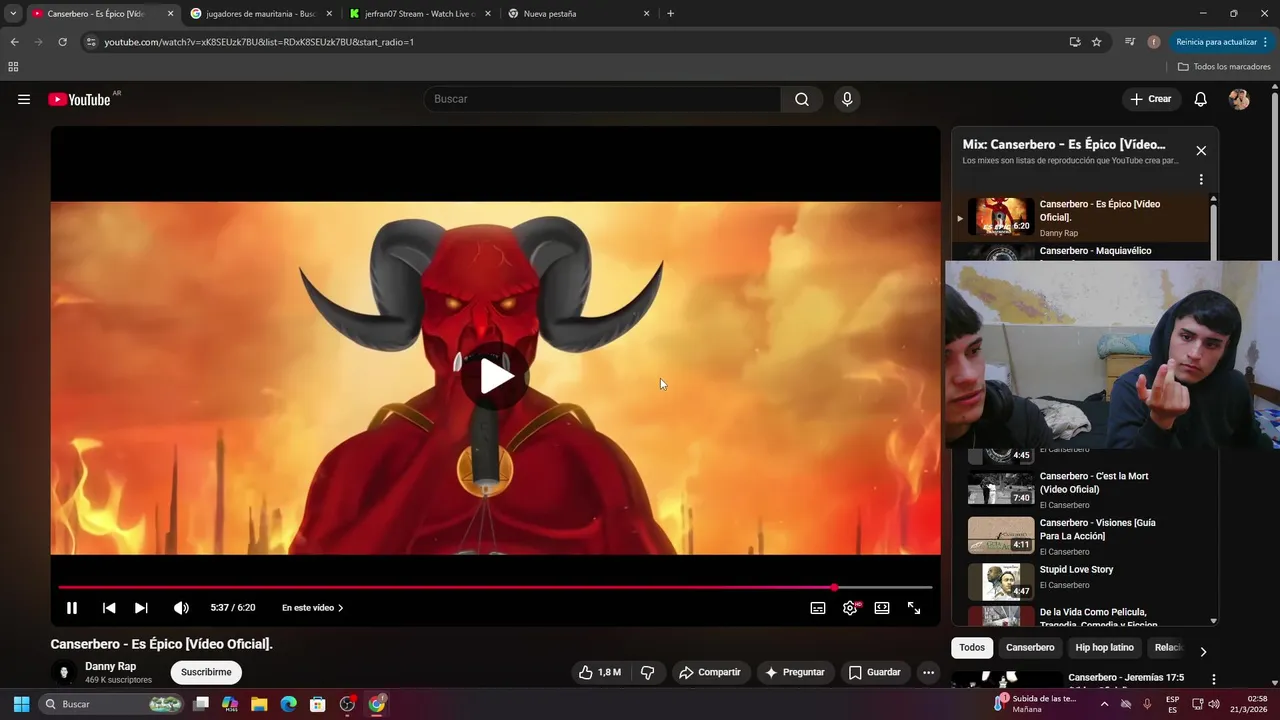The height and width of the screenshot is (720, 1280).
Task: Open options for 'Canserbero - Jeremías 17:5'
Action: 1214,679
